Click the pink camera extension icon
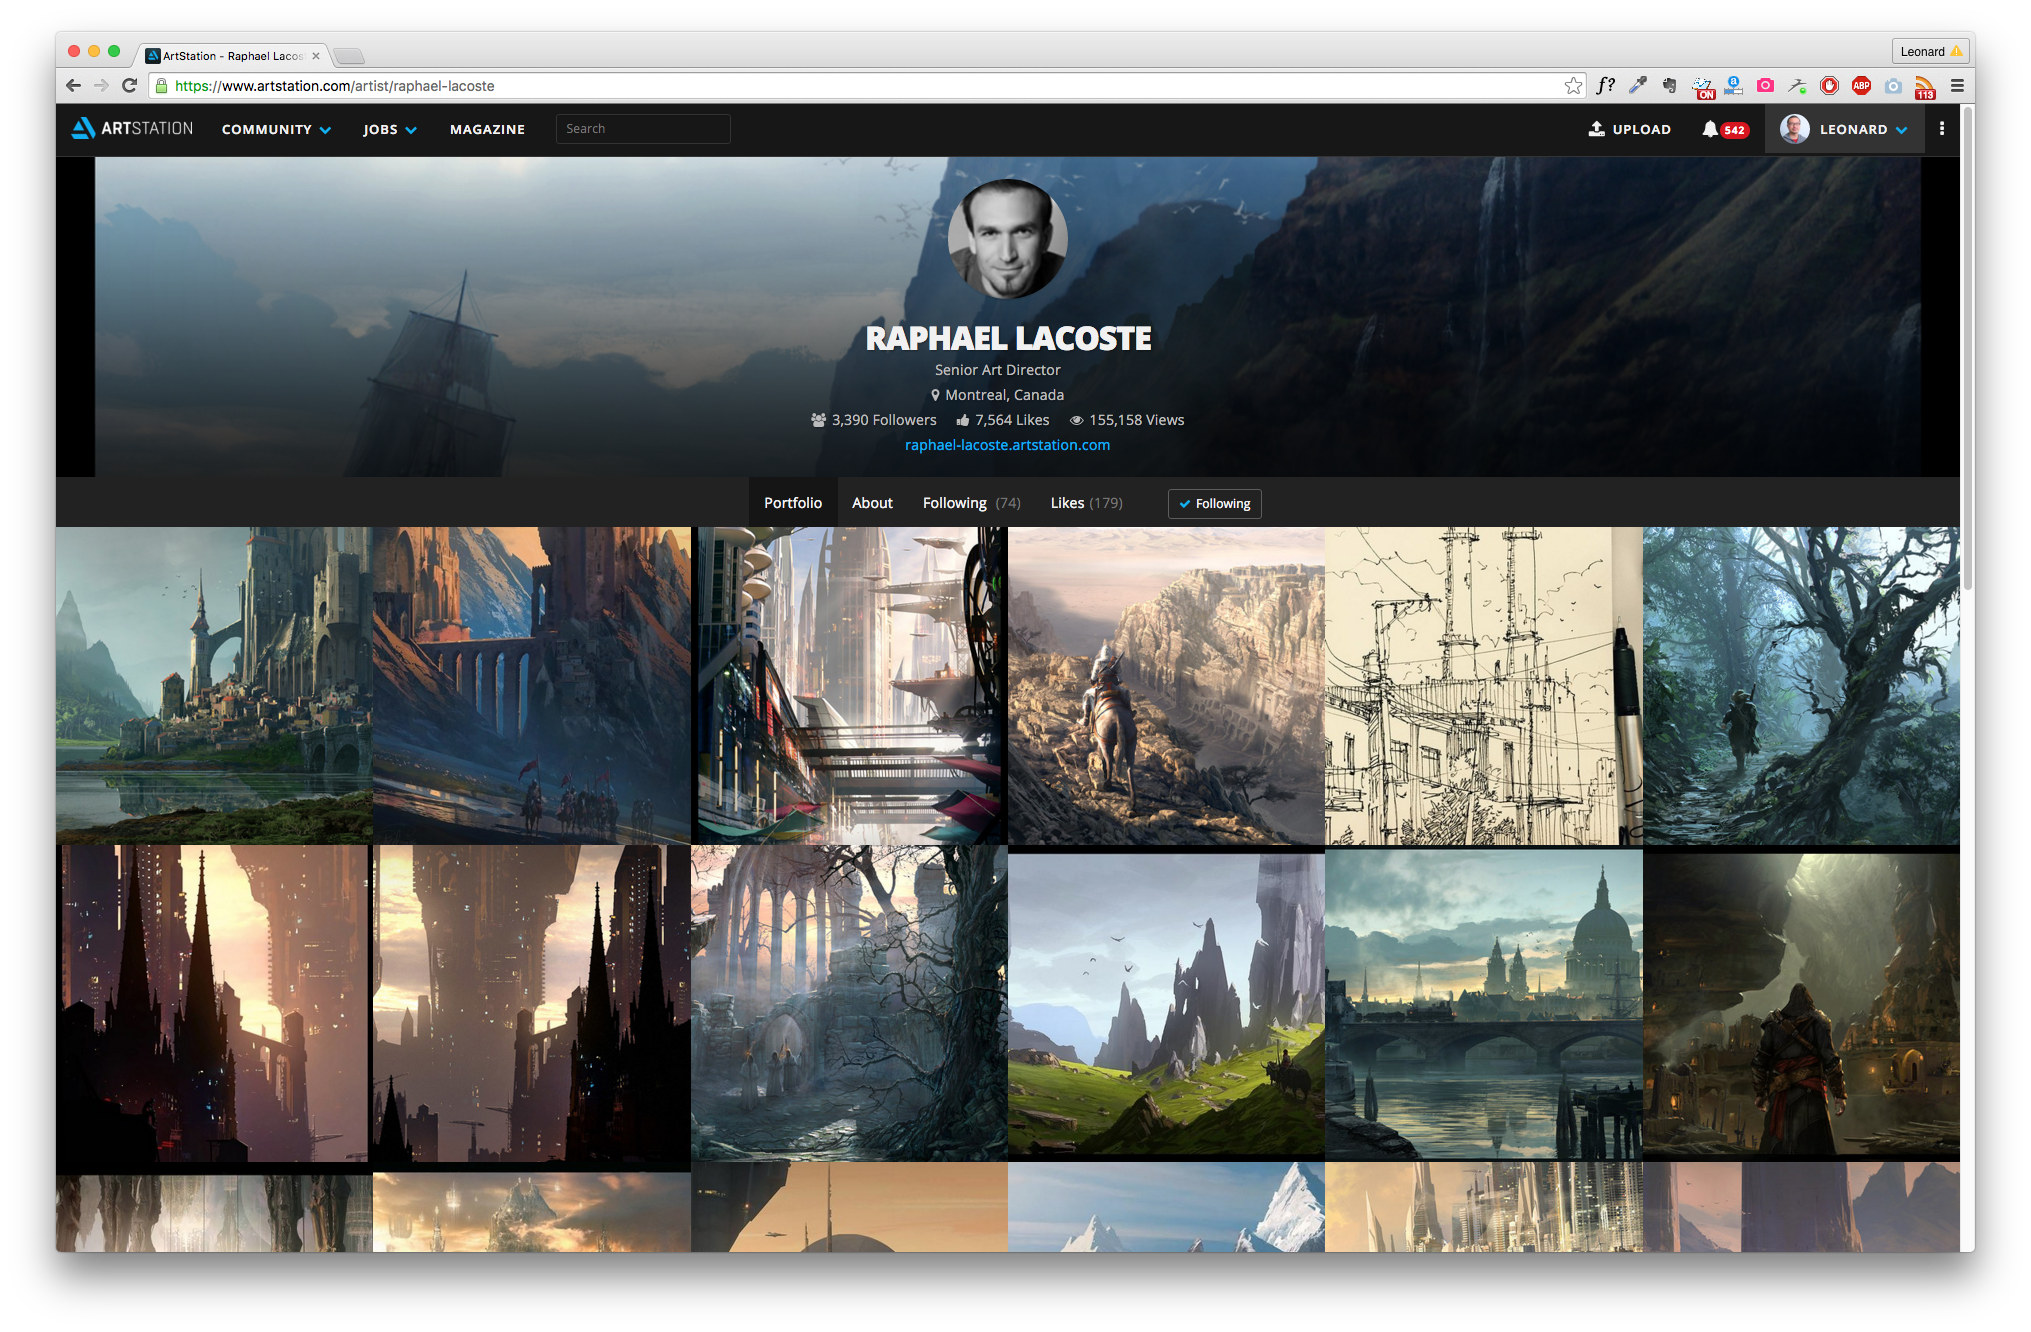The image size is (2031, 1332). [1766, 86]
